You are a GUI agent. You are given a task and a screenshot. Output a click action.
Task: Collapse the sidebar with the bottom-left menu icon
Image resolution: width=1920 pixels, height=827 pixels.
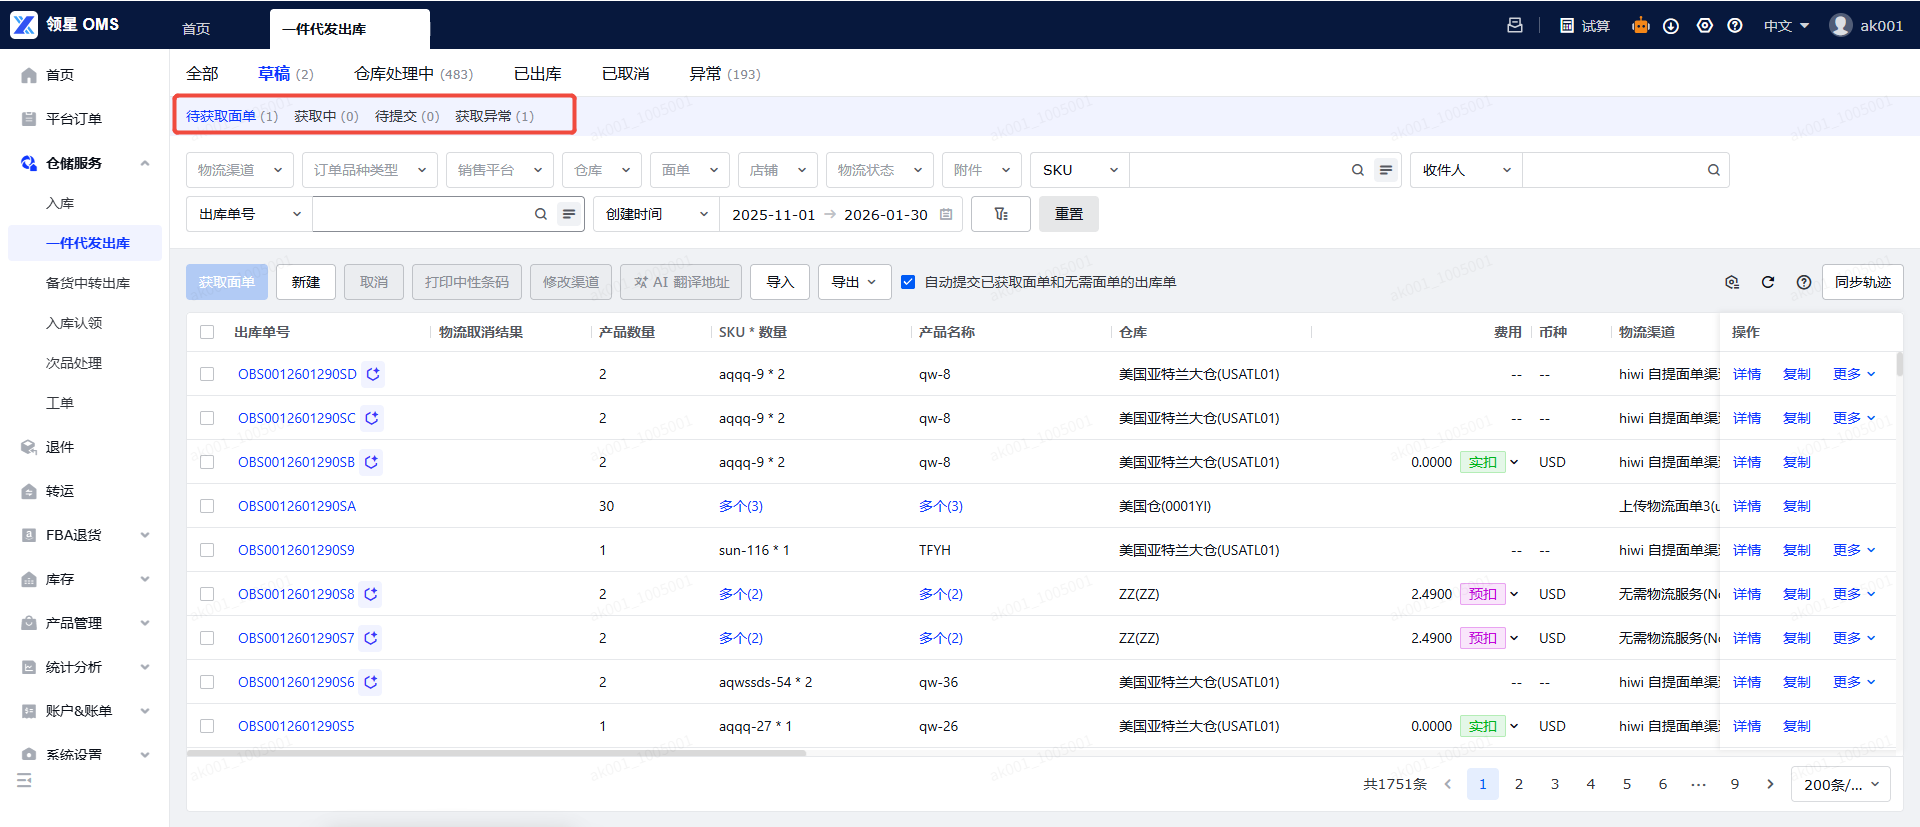[24, 780]
